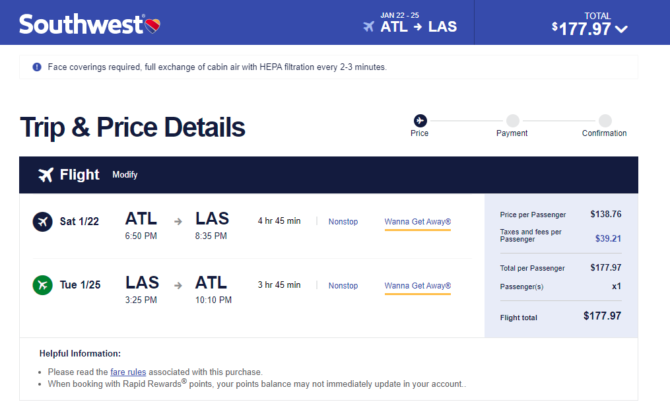This screenshot has height=408, width=670.
Task: Click the green return flight icon for Tue 1/25
Action: click(43, 285)
